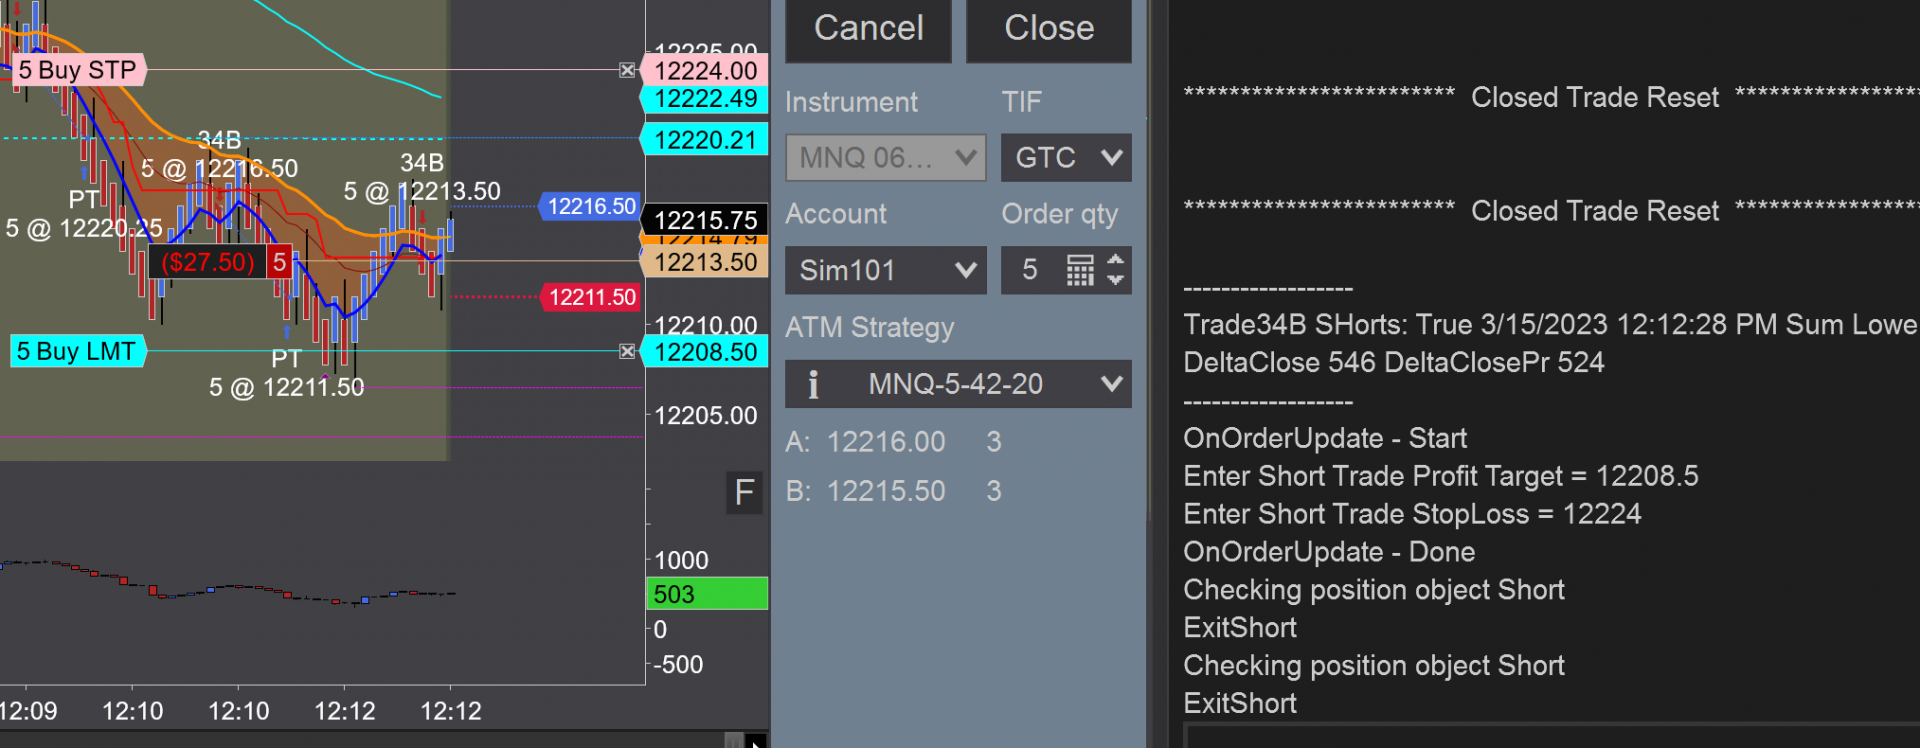Screen dimensions: 1920x748
Task: Open the order quantity calculator keypad
Action: click(1080, 270)
